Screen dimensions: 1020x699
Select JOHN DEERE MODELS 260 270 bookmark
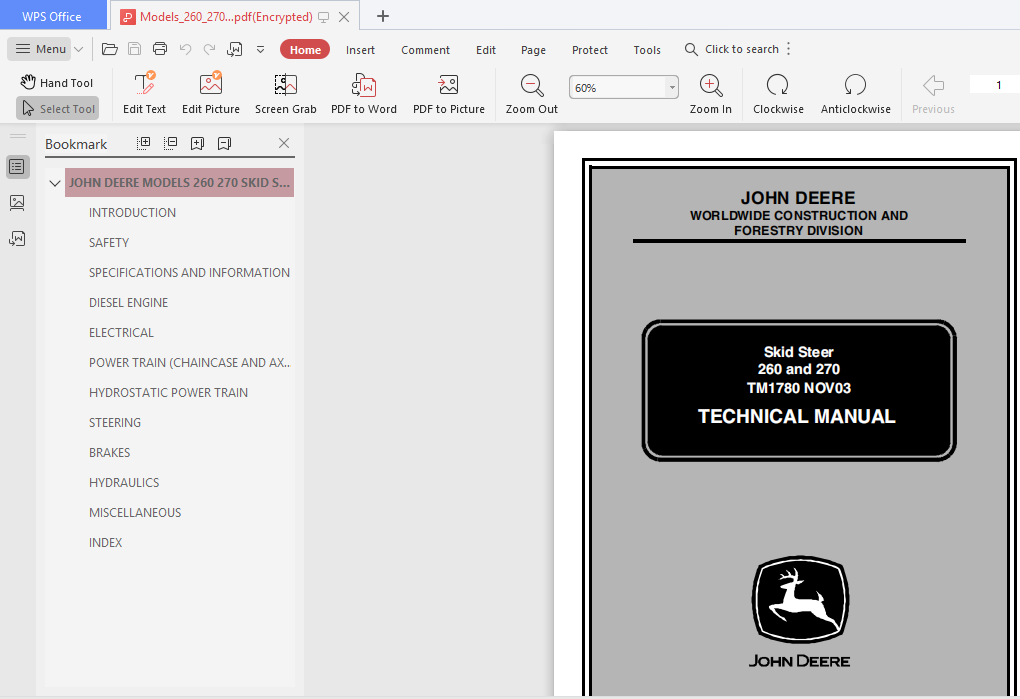click(180, 183)
